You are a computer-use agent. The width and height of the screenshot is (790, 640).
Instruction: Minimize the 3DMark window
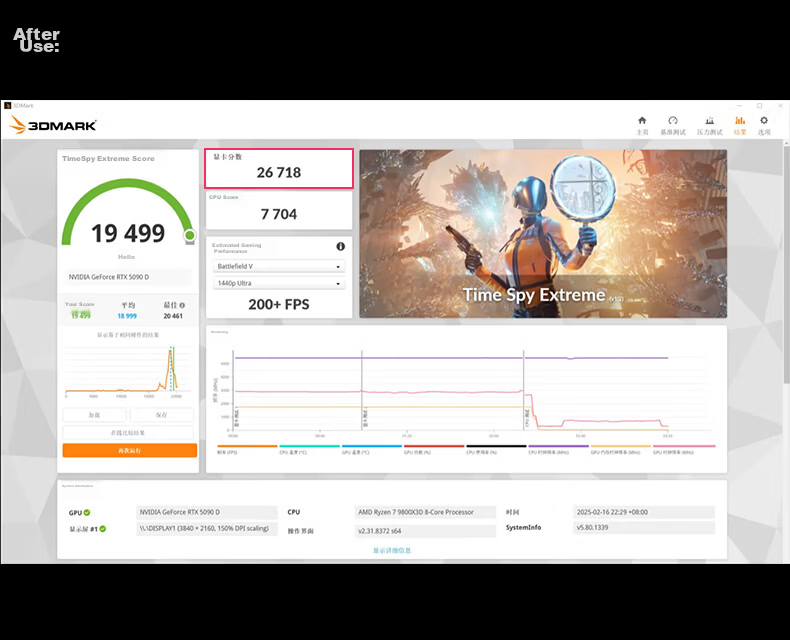pyautogui.click(x=739, y=105)
